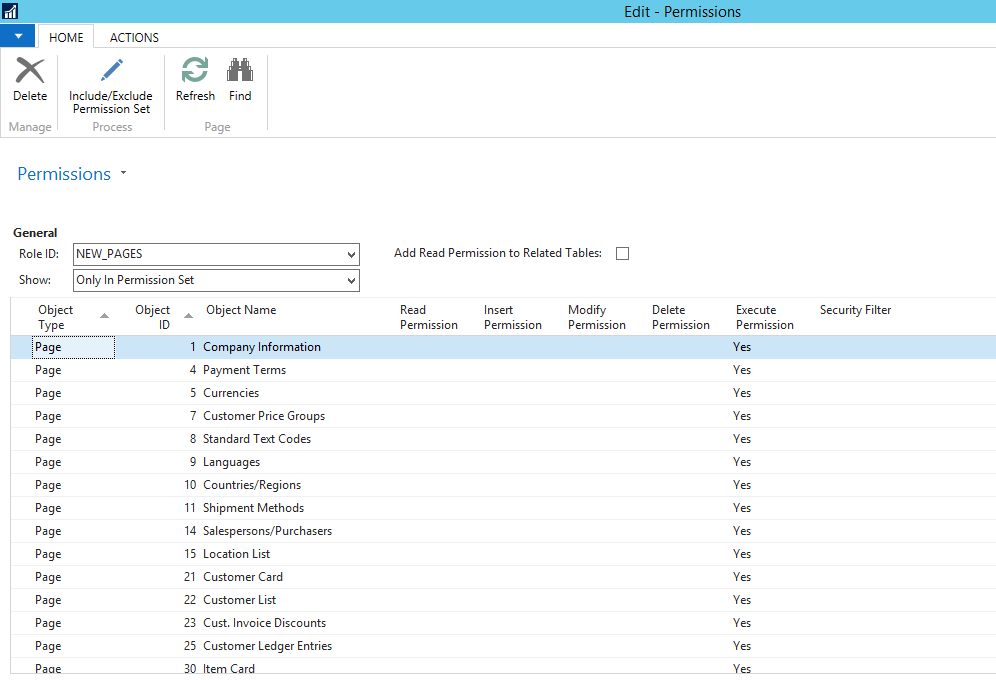Select the Salespersons/Purchasers row

click(x=267, y=531)
